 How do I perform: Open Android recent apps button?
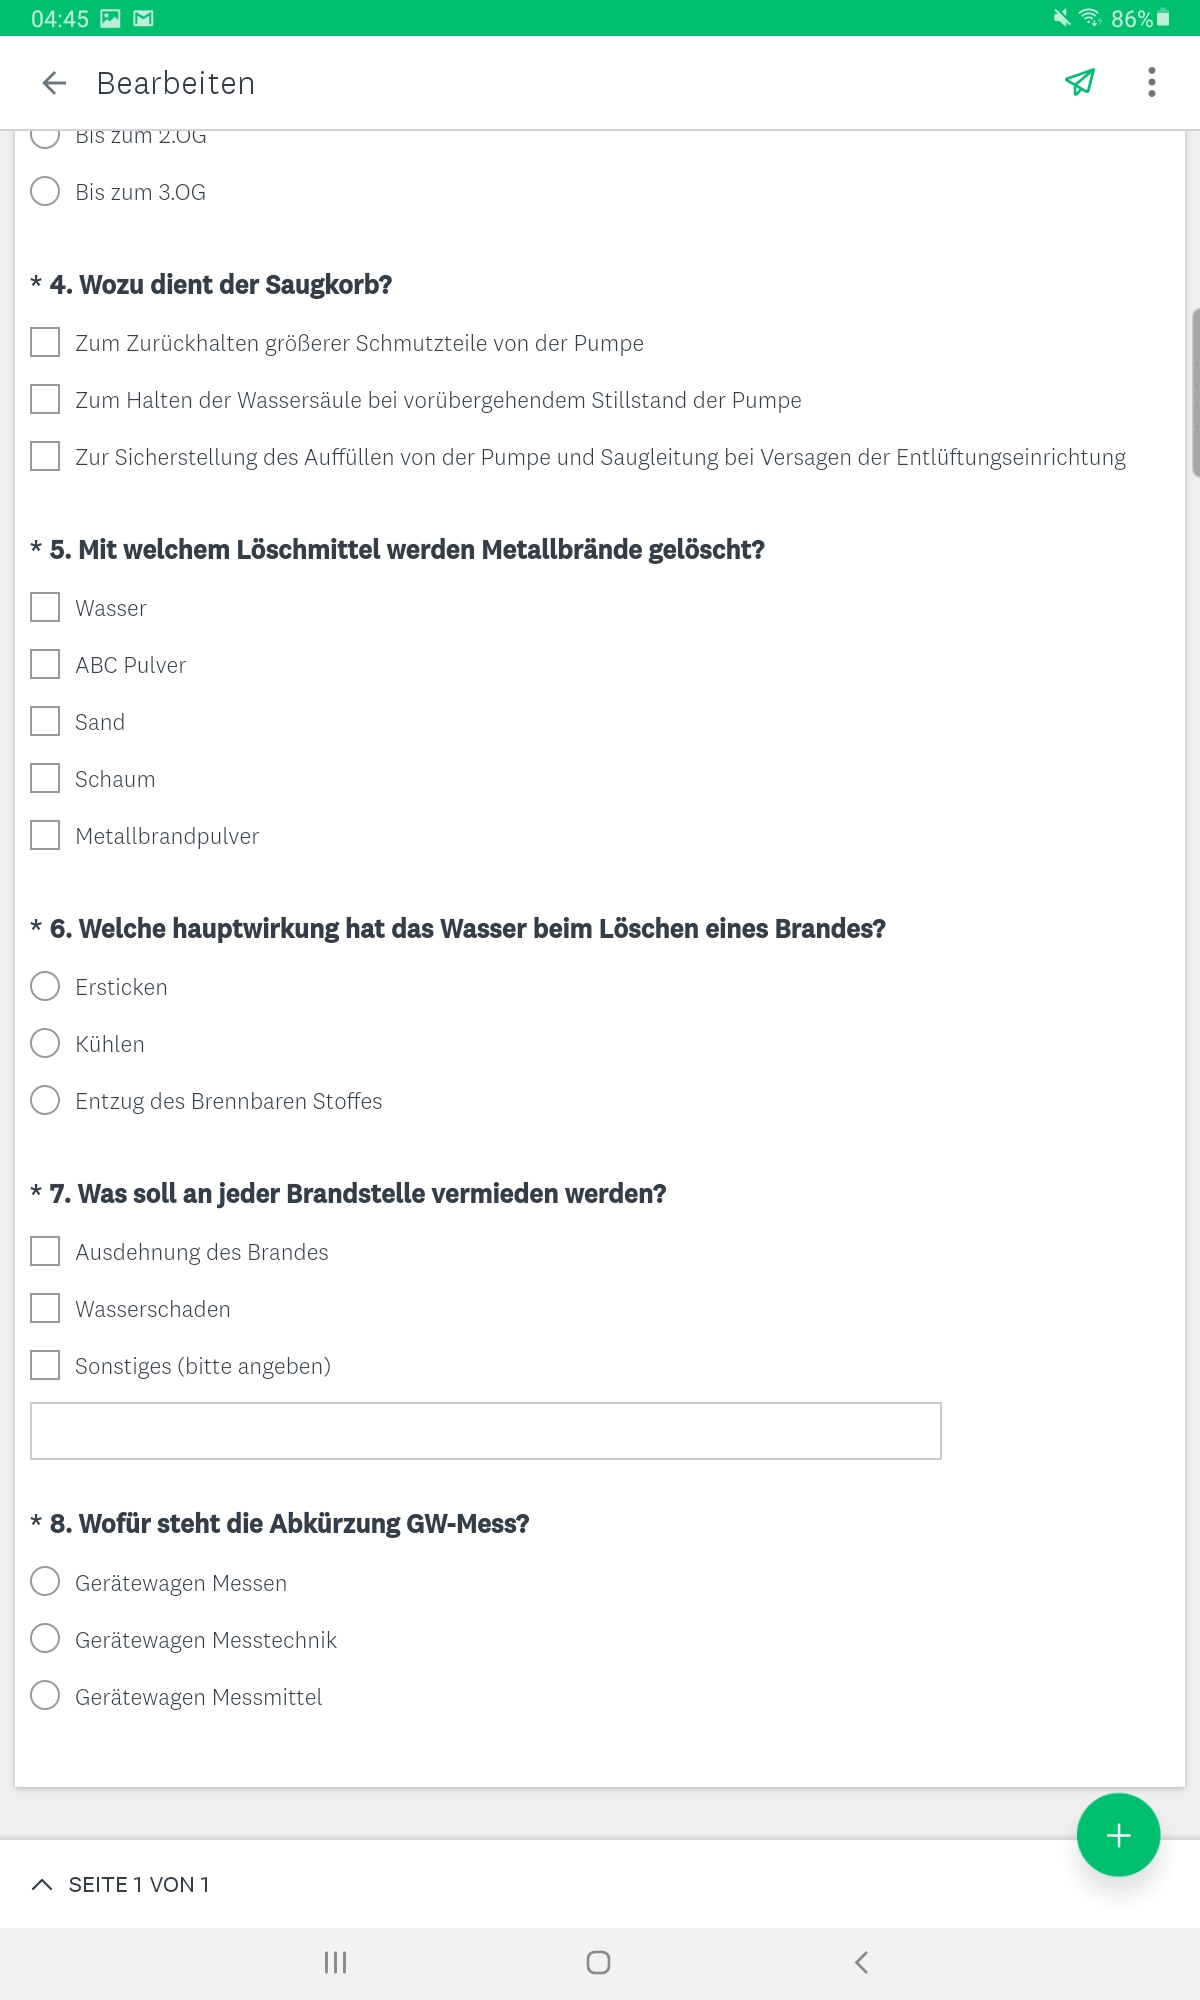coord(336,1962)
